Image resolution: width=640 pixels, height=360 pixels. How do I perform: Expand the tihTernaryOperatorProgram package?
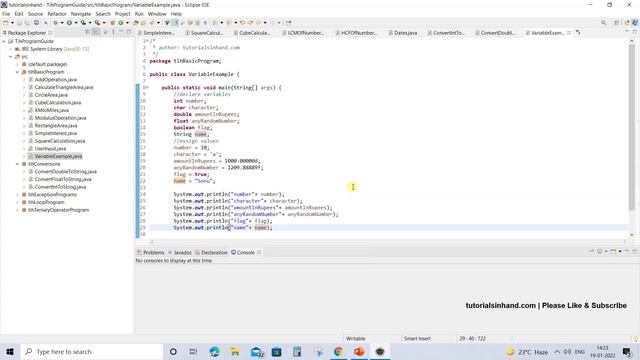18,210
